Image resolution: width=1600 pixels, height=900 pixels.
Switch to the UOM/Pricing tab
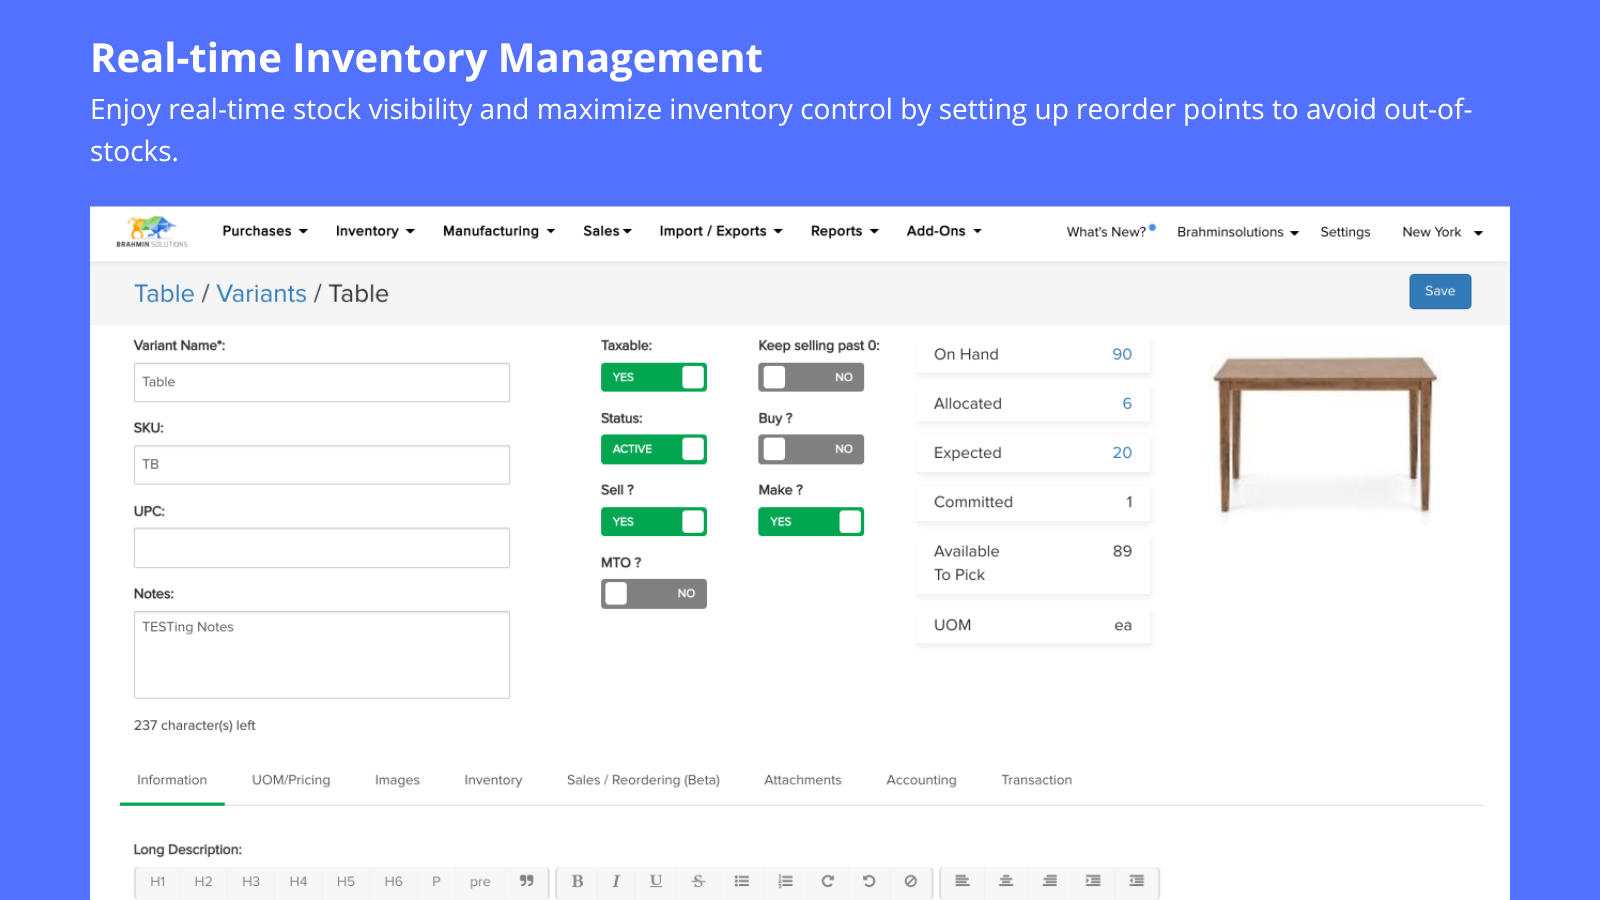(x=291, y=780)
